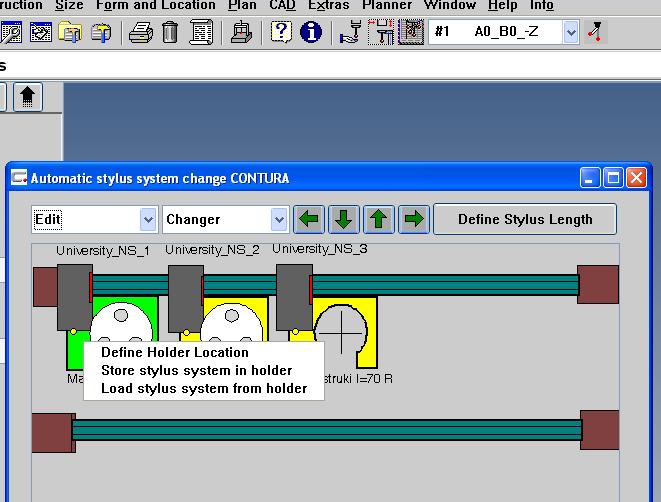The image size is (661, 502).
Task: Select the University_NS_3 holder label
Action: 320,249
